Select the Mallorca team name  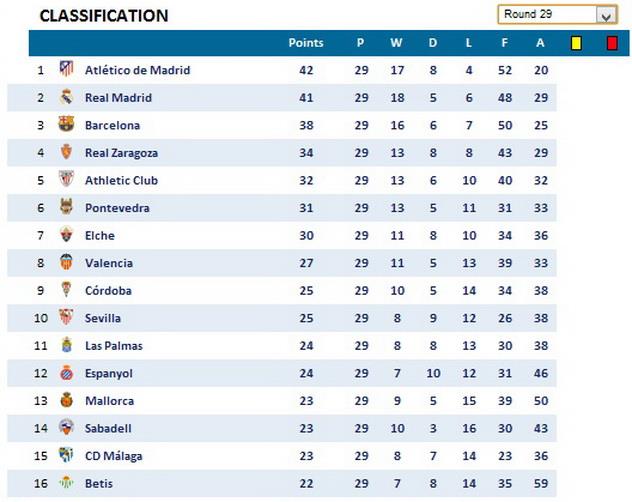(x=108, y=401)
